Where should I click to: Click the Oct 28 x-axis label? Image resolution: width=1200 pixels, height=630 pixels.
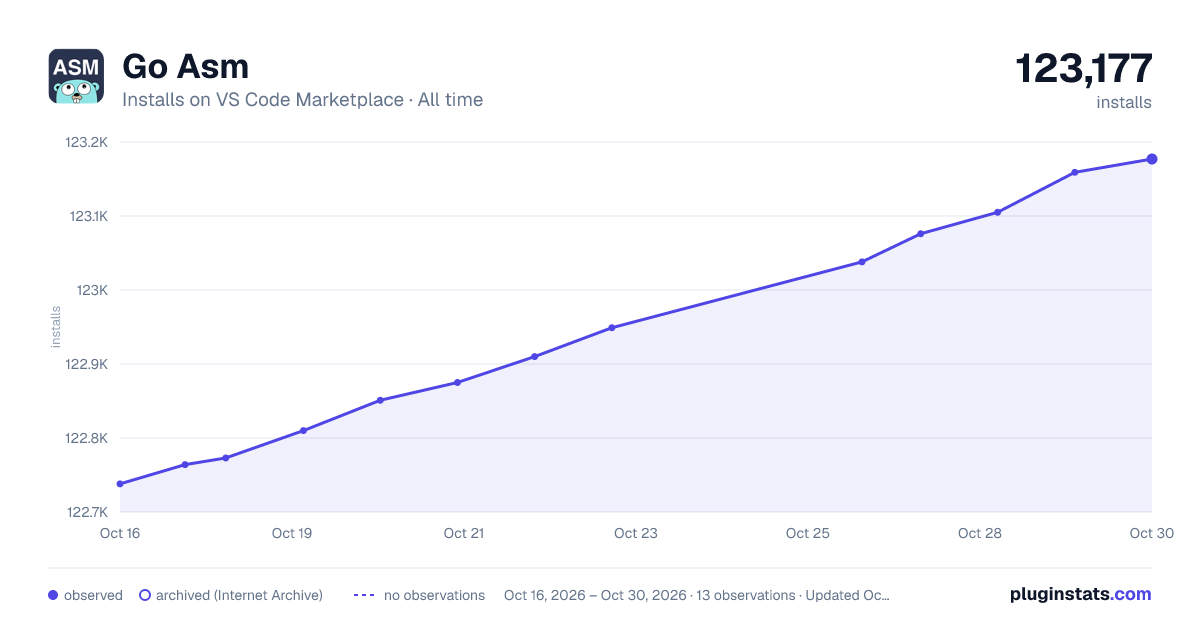980,533
